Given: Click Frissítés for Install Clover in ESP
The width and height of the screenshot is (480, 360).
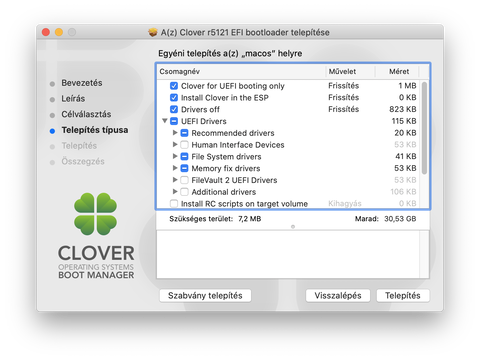Looking at the screenshot, I should click(x=344, y=98).
